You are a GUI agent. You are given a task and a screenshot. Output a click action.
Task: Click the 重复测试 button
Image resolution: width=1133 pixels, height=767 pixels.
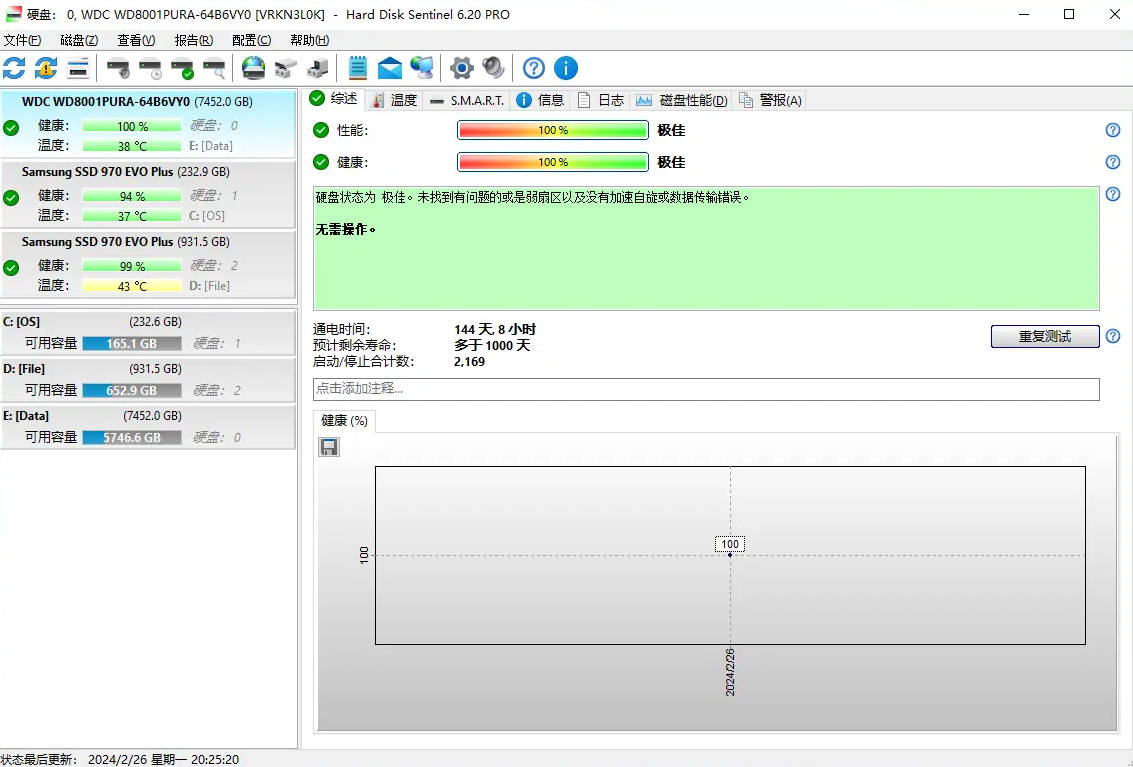[1045, 336]
